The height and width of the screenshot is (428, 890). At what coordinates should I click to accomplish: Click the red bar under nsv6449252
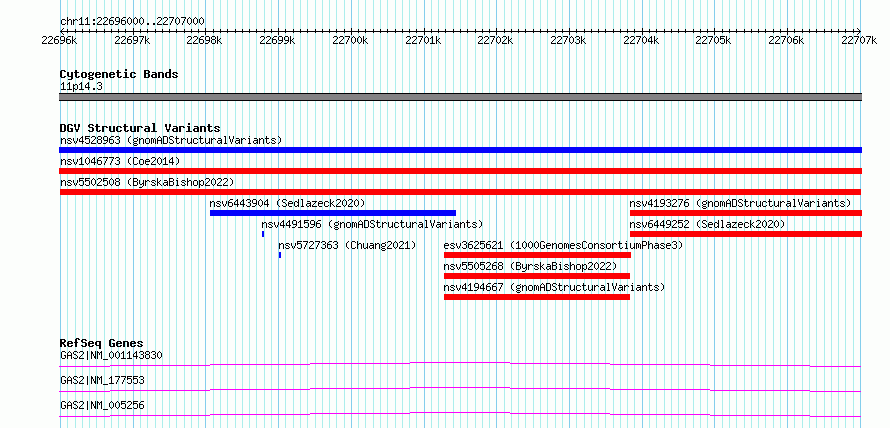click(x=746, y=234)
